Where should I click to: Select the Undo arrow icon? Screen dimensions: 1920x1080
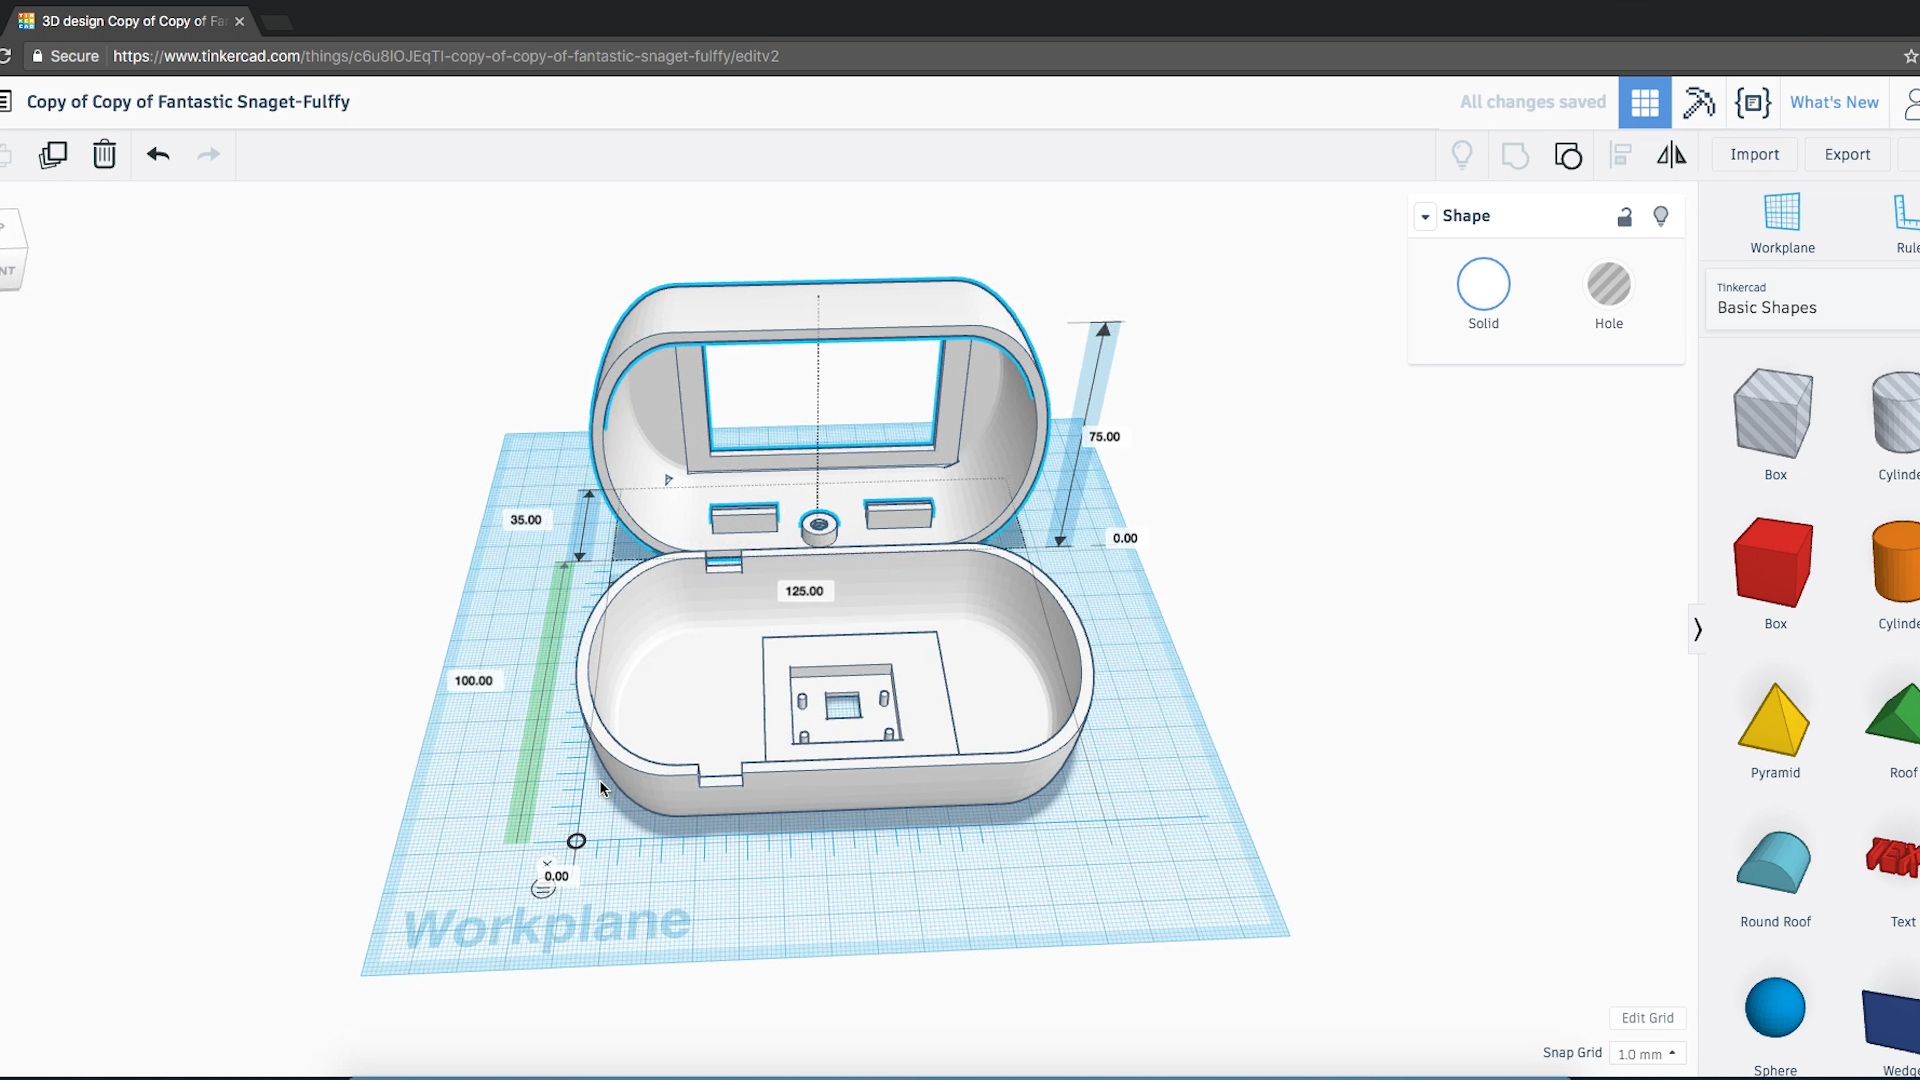tap(158, 154)
